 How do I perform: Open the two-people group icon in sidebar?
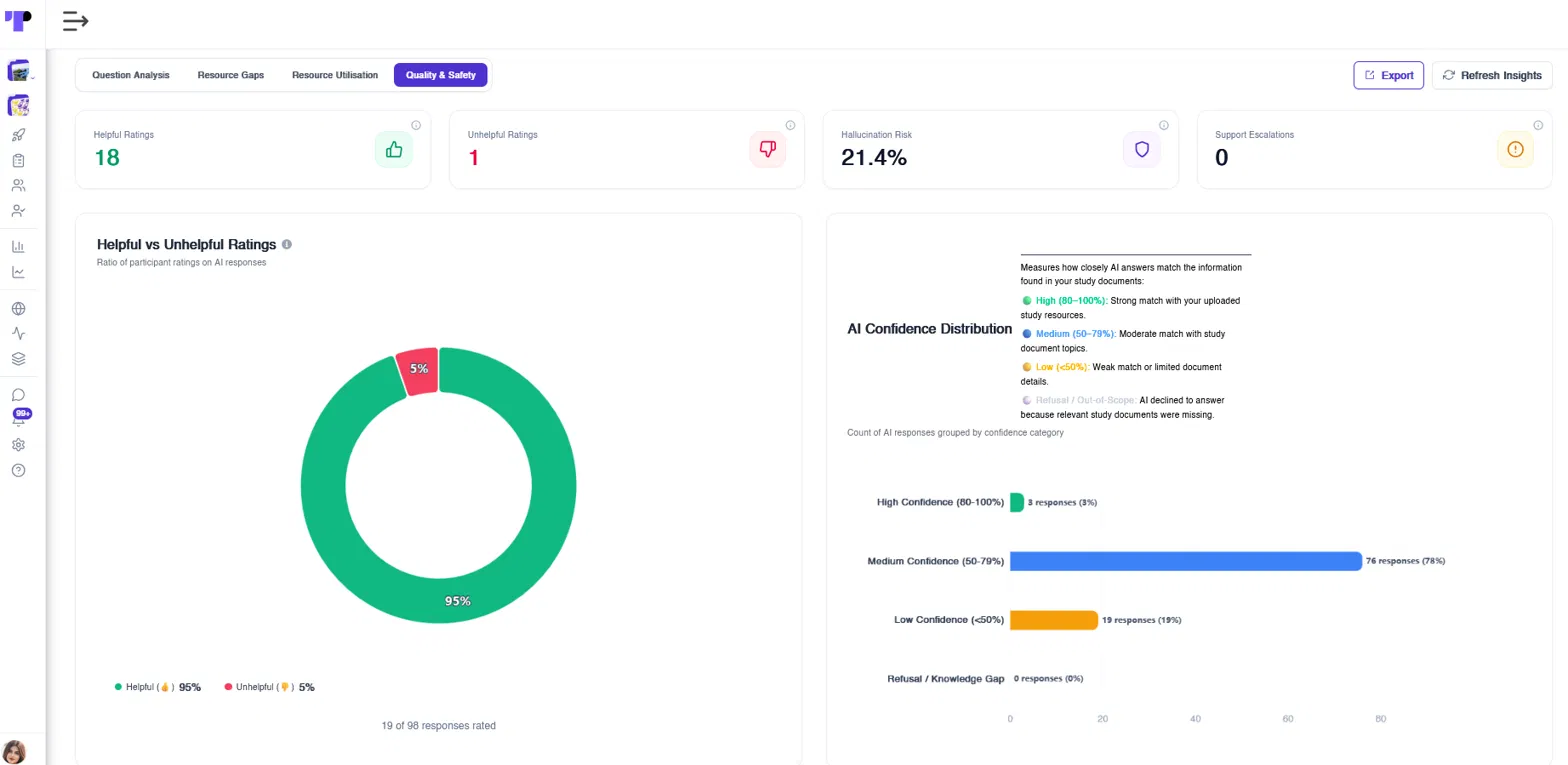[x=18, y=185]
